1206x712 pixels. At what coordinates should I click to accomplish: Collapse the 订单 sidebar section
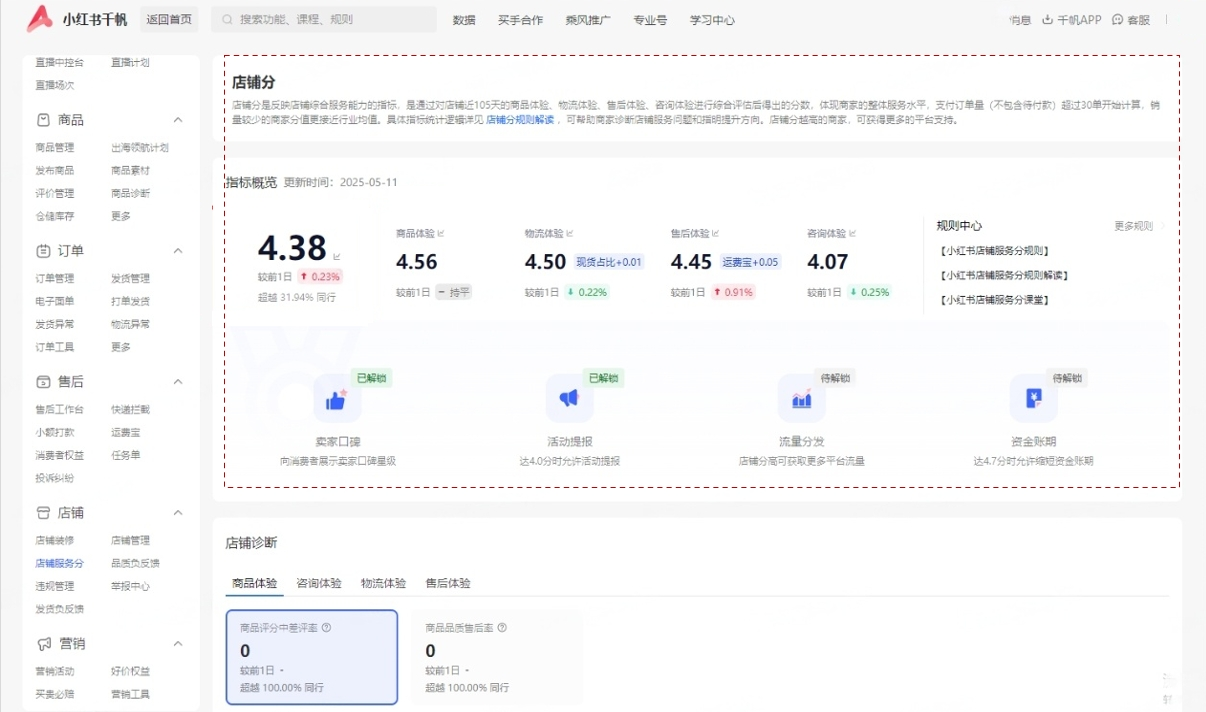(x=178, y=251)
